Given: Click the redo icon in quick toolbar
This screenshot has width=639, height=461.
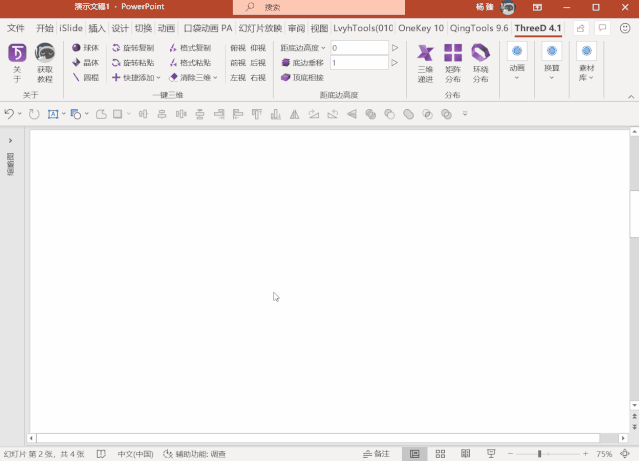Looking at the screenshot, I should (x=34, y=114).
